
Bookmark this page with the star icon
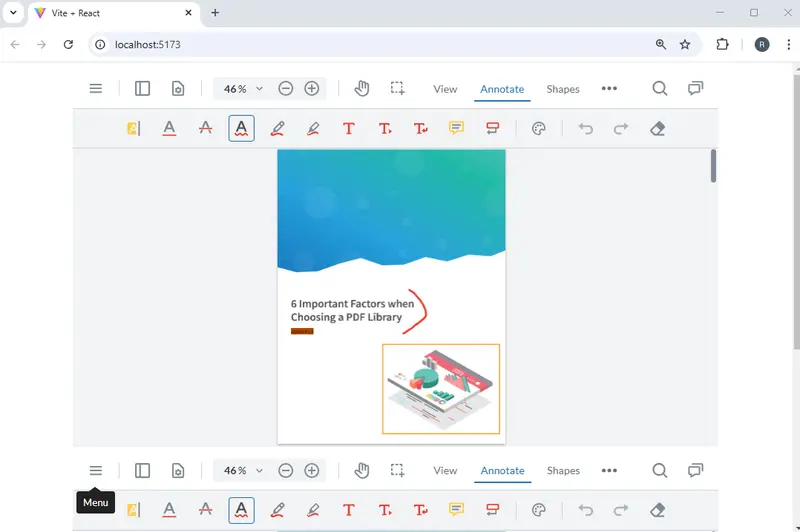point(685,44)
